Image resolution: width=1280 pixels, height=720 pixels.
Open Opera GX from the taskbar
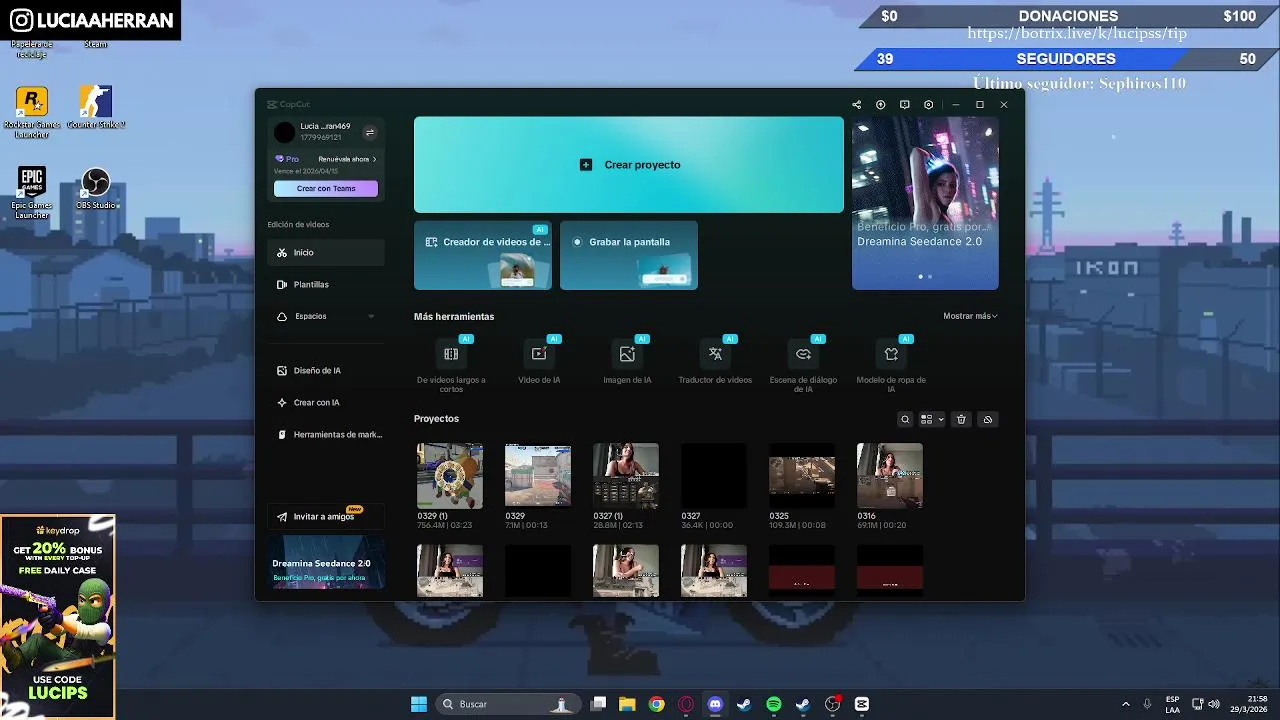[x=686, y=704]
